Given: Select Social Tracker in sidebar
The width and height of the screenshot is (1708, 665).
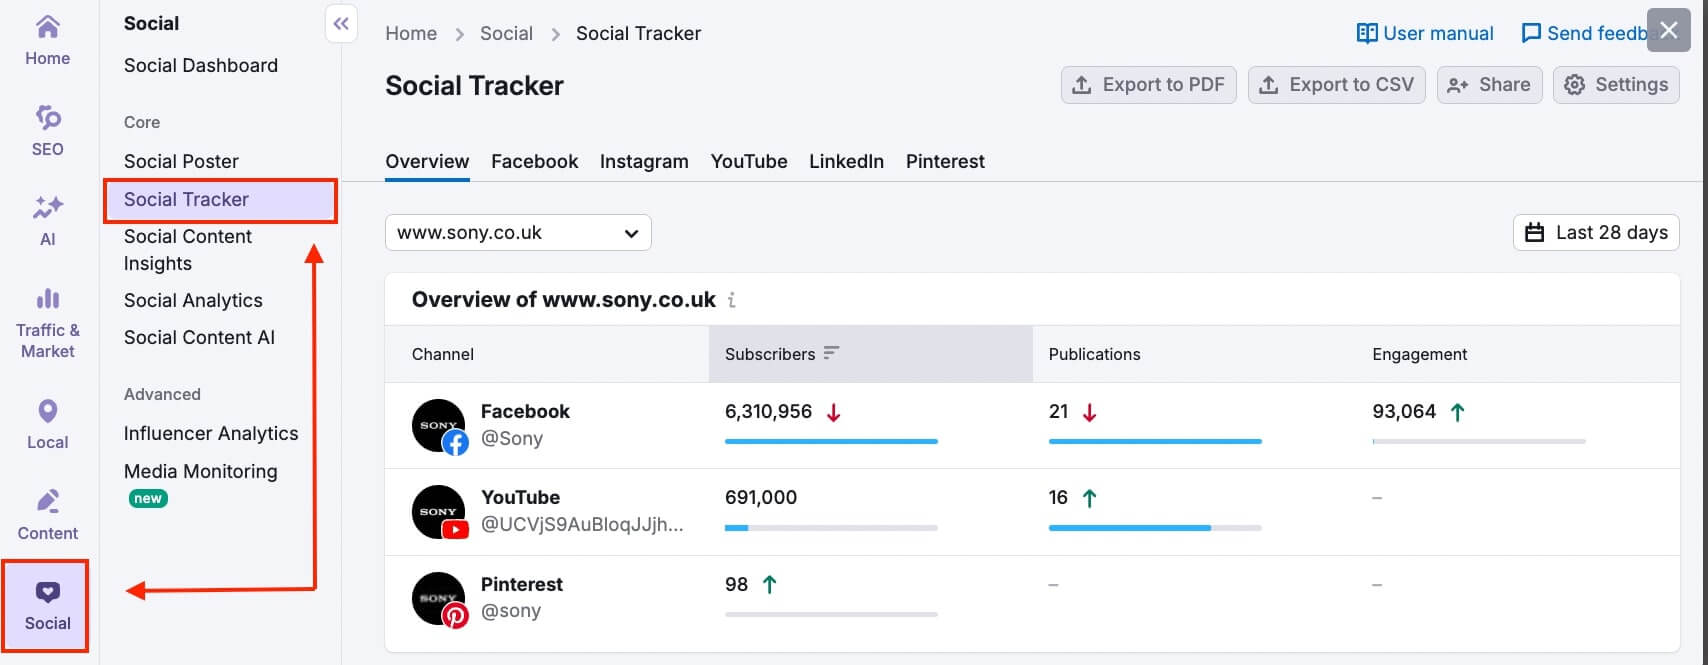Looking at the screenshot, I should [220, 200].
